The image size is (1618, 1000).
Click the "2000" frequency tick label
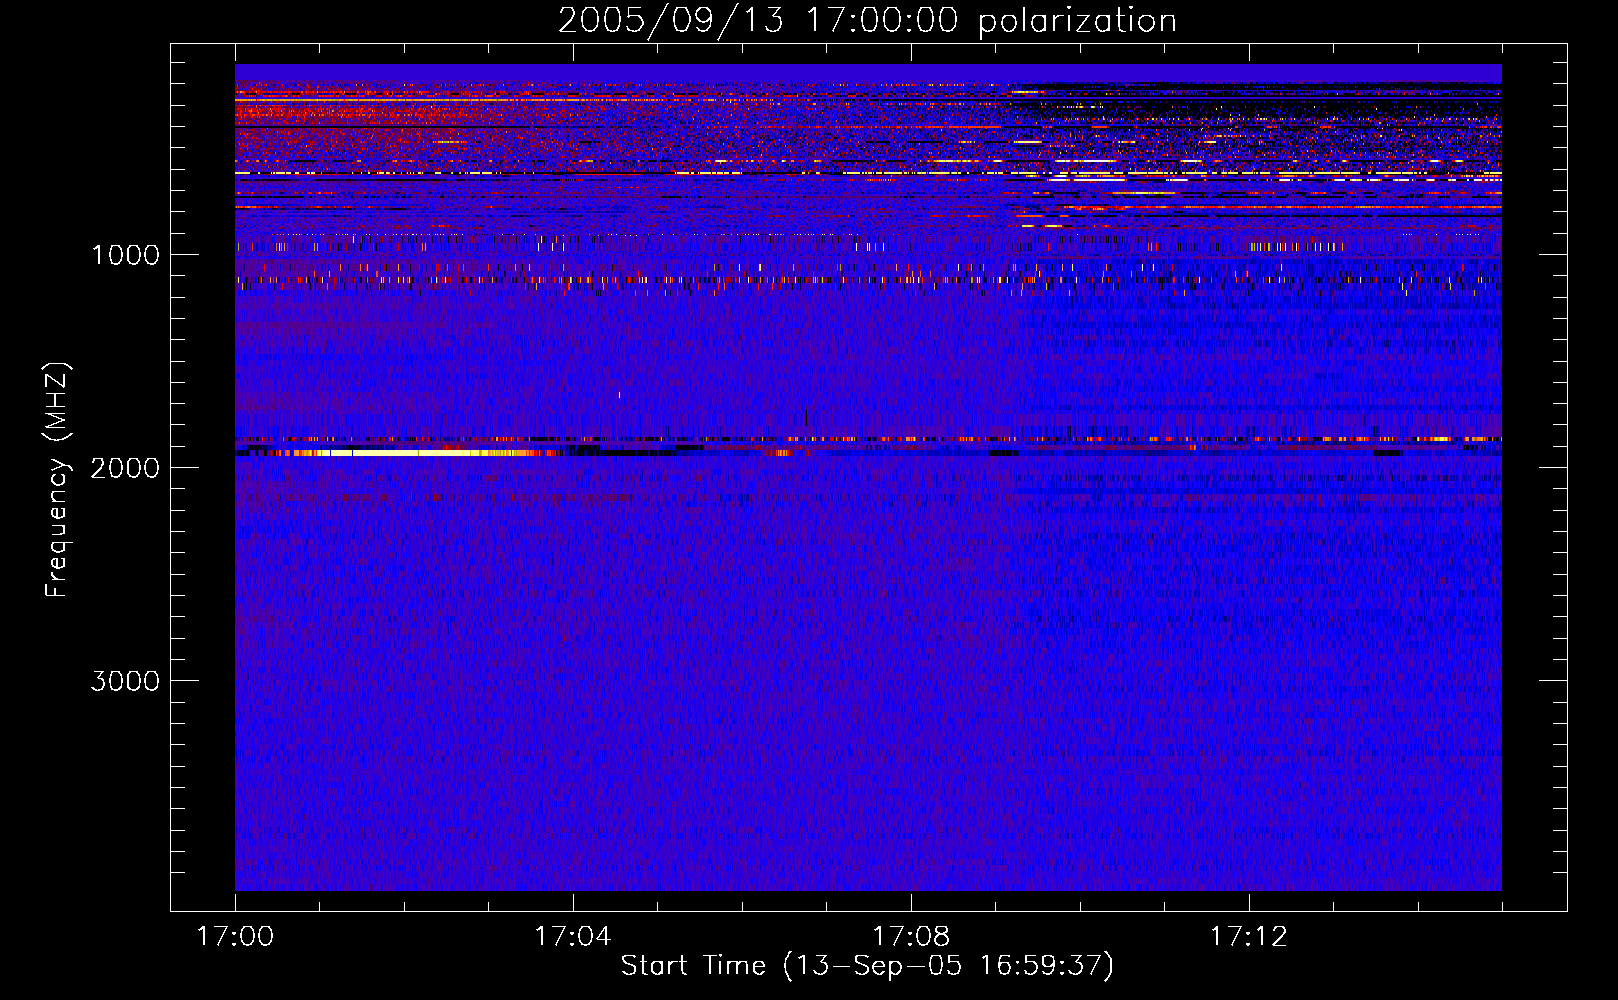(125, 468)
